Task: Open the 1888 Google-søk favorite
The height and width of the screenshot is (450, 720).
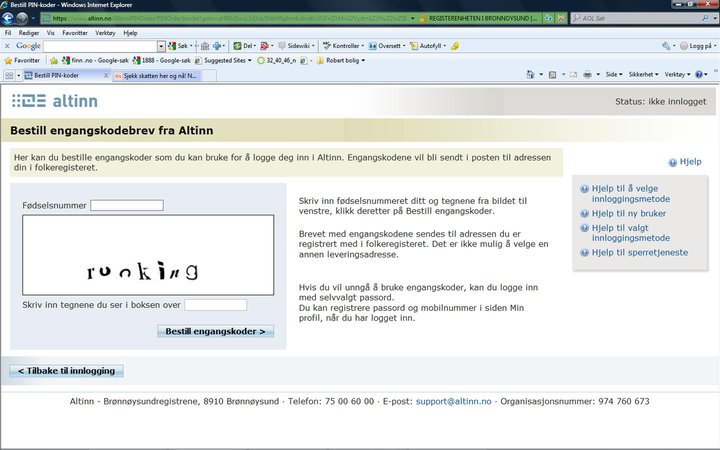Action: (x=162, y=60)
